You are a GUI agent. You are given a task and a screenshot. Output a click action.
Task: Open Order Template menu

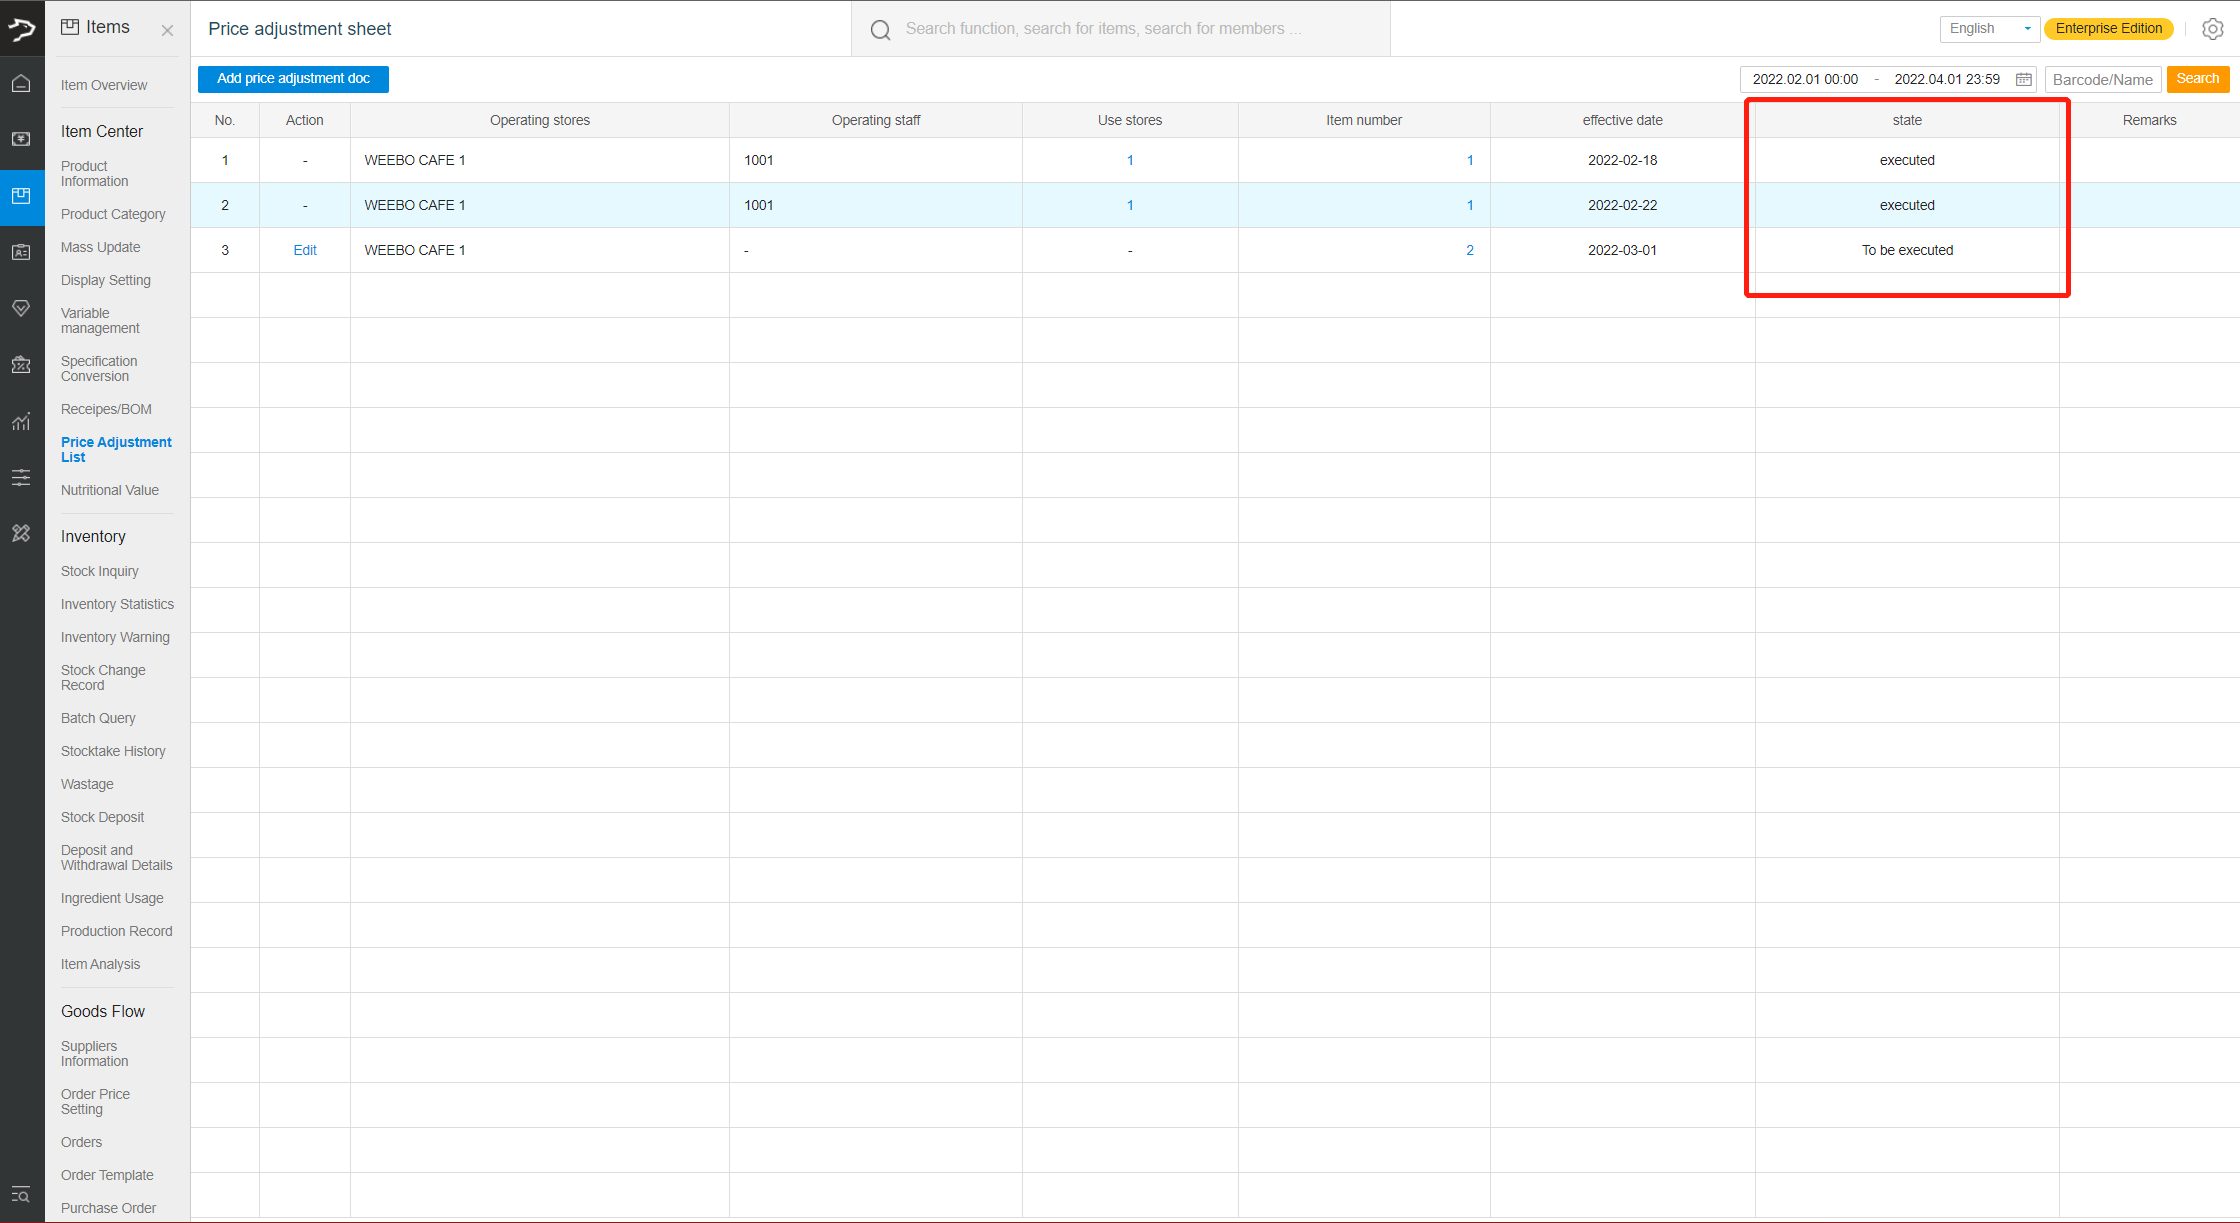coord(107,1175)
